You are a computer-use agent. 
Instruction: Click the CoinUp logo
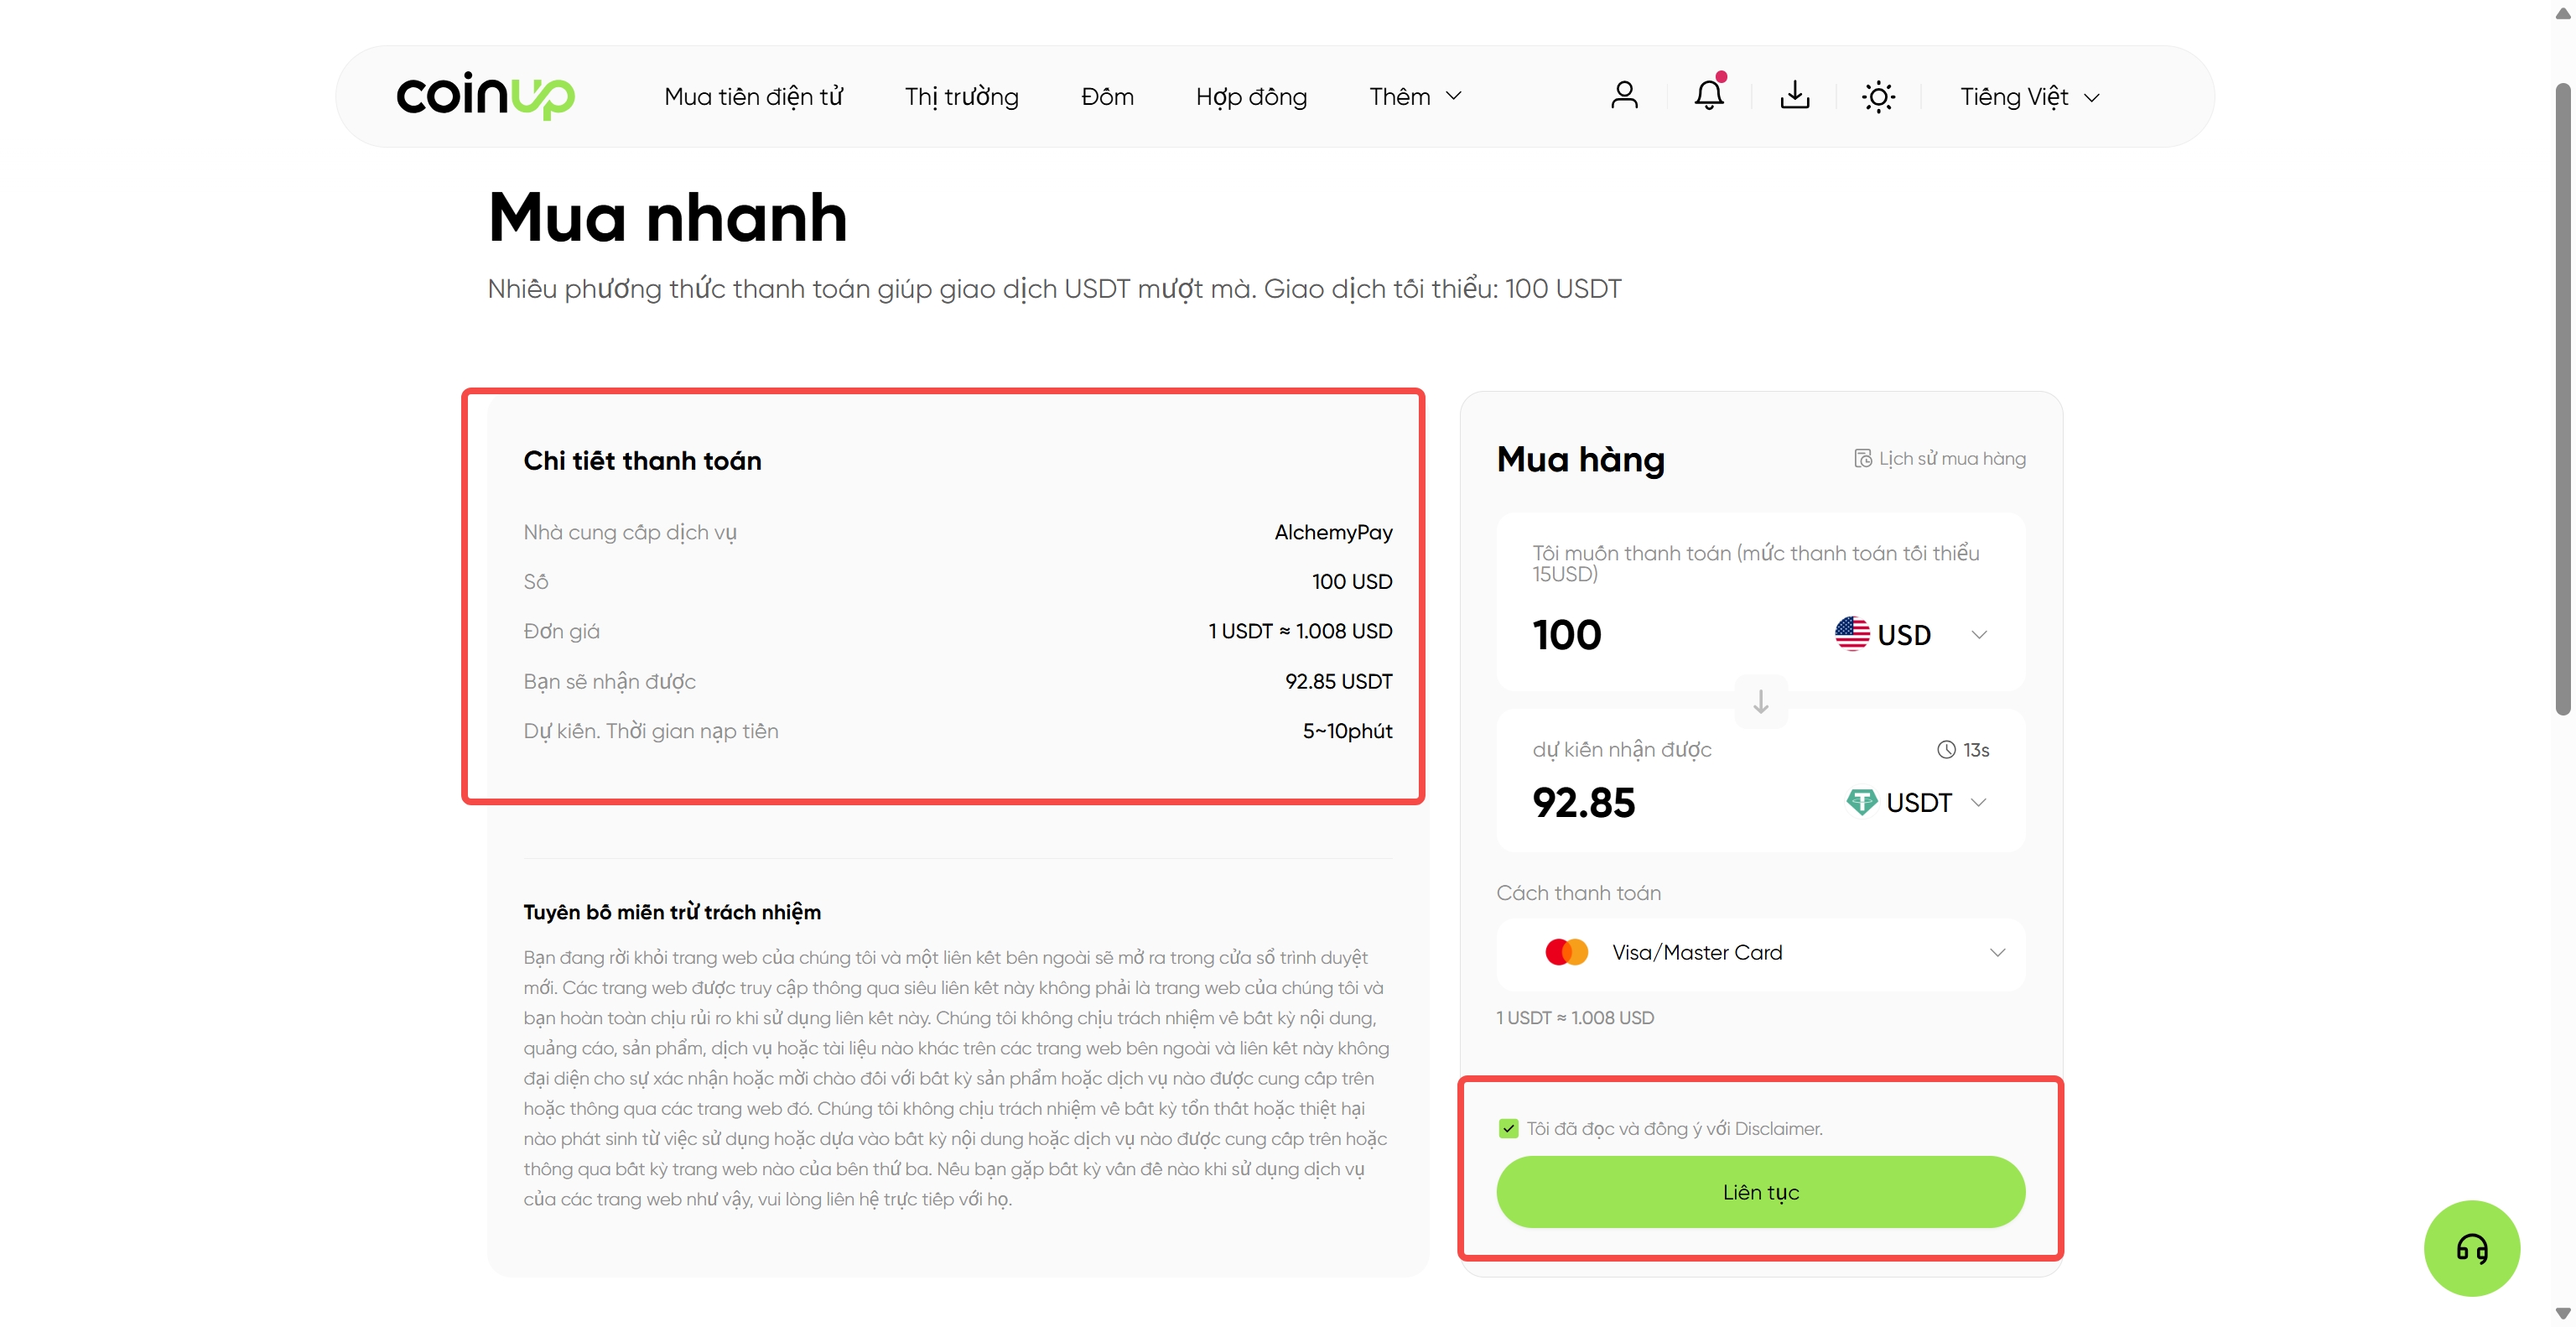point(486,96)
